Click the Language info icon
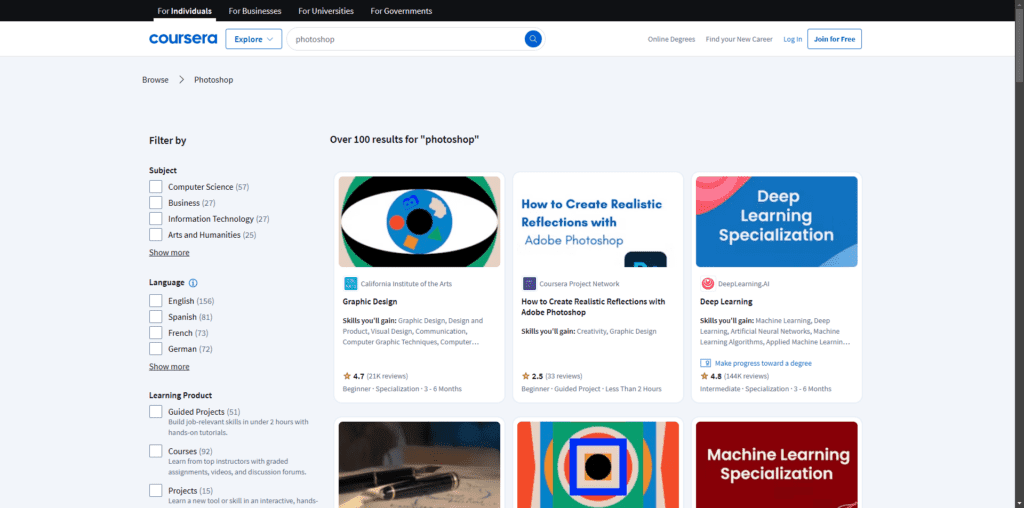This screenshot has width=1024, height=508. click(x=193, y=283)
